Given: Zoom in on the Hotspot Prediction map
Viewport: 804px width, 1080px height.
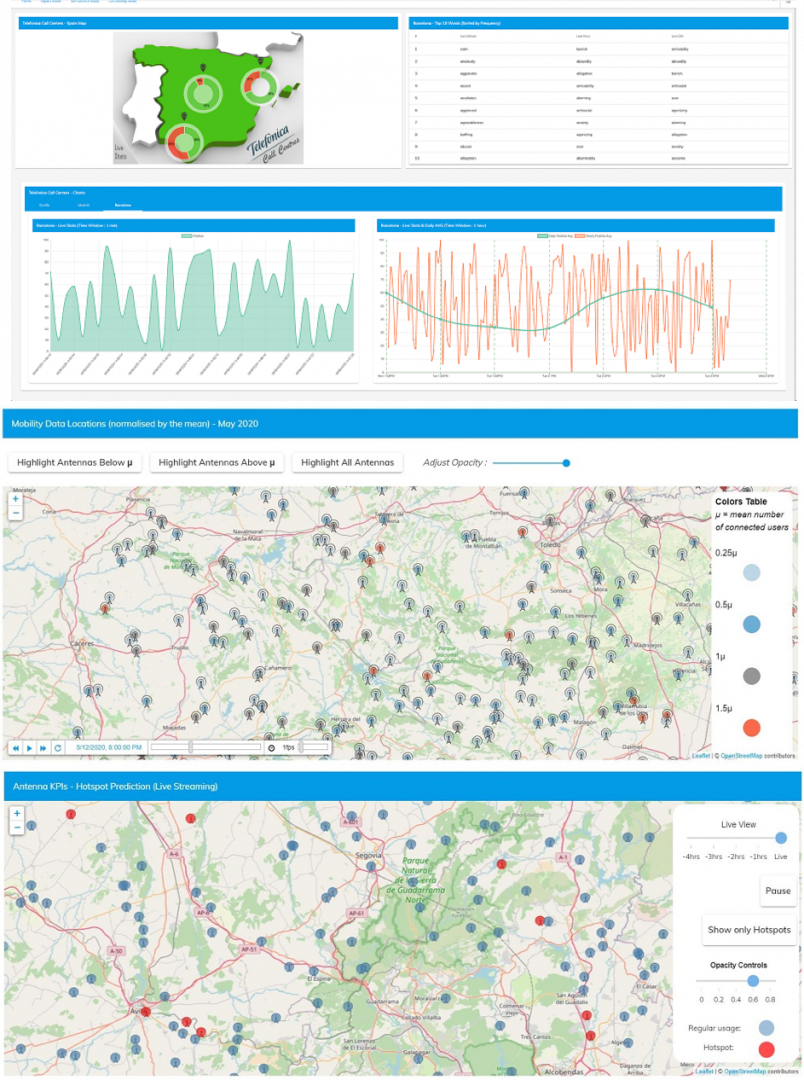Looking at the screenshot, I should tap(16, 814).
